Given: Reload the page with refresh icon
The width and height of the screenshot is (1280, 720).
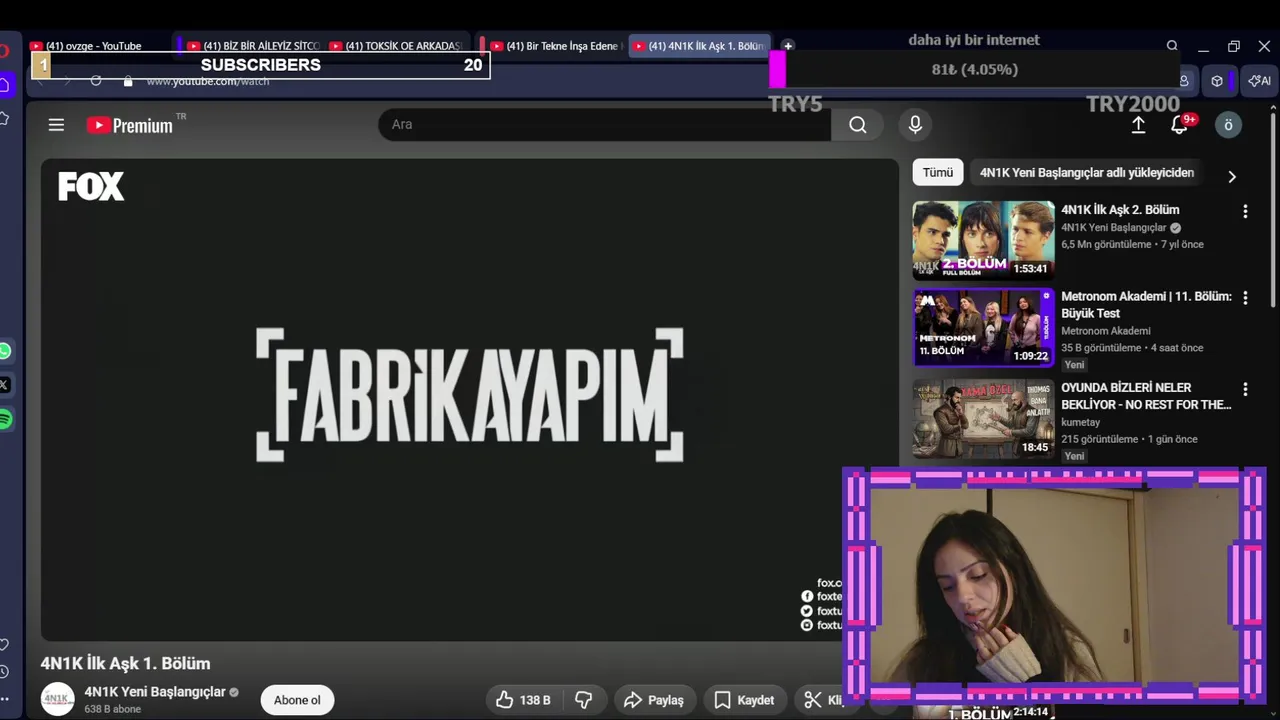Looking at the screenshot, I should [x=96, y=81].
